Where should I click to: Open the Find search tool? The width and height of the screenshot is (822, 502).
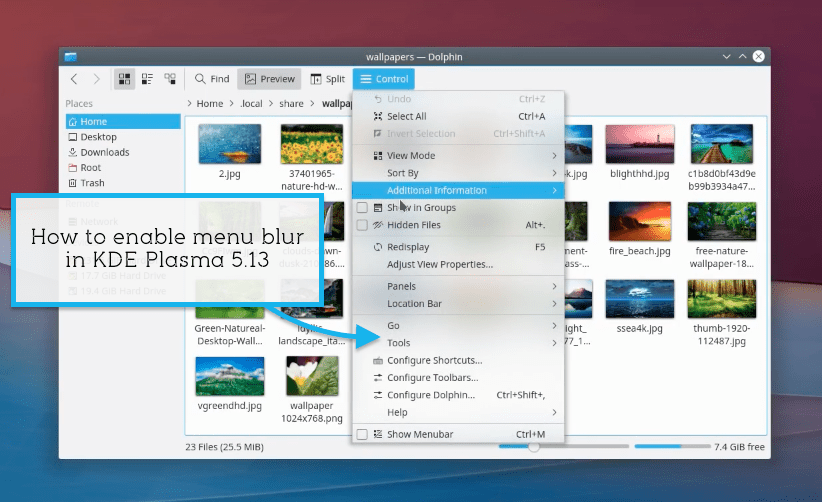tap(212, 79)
